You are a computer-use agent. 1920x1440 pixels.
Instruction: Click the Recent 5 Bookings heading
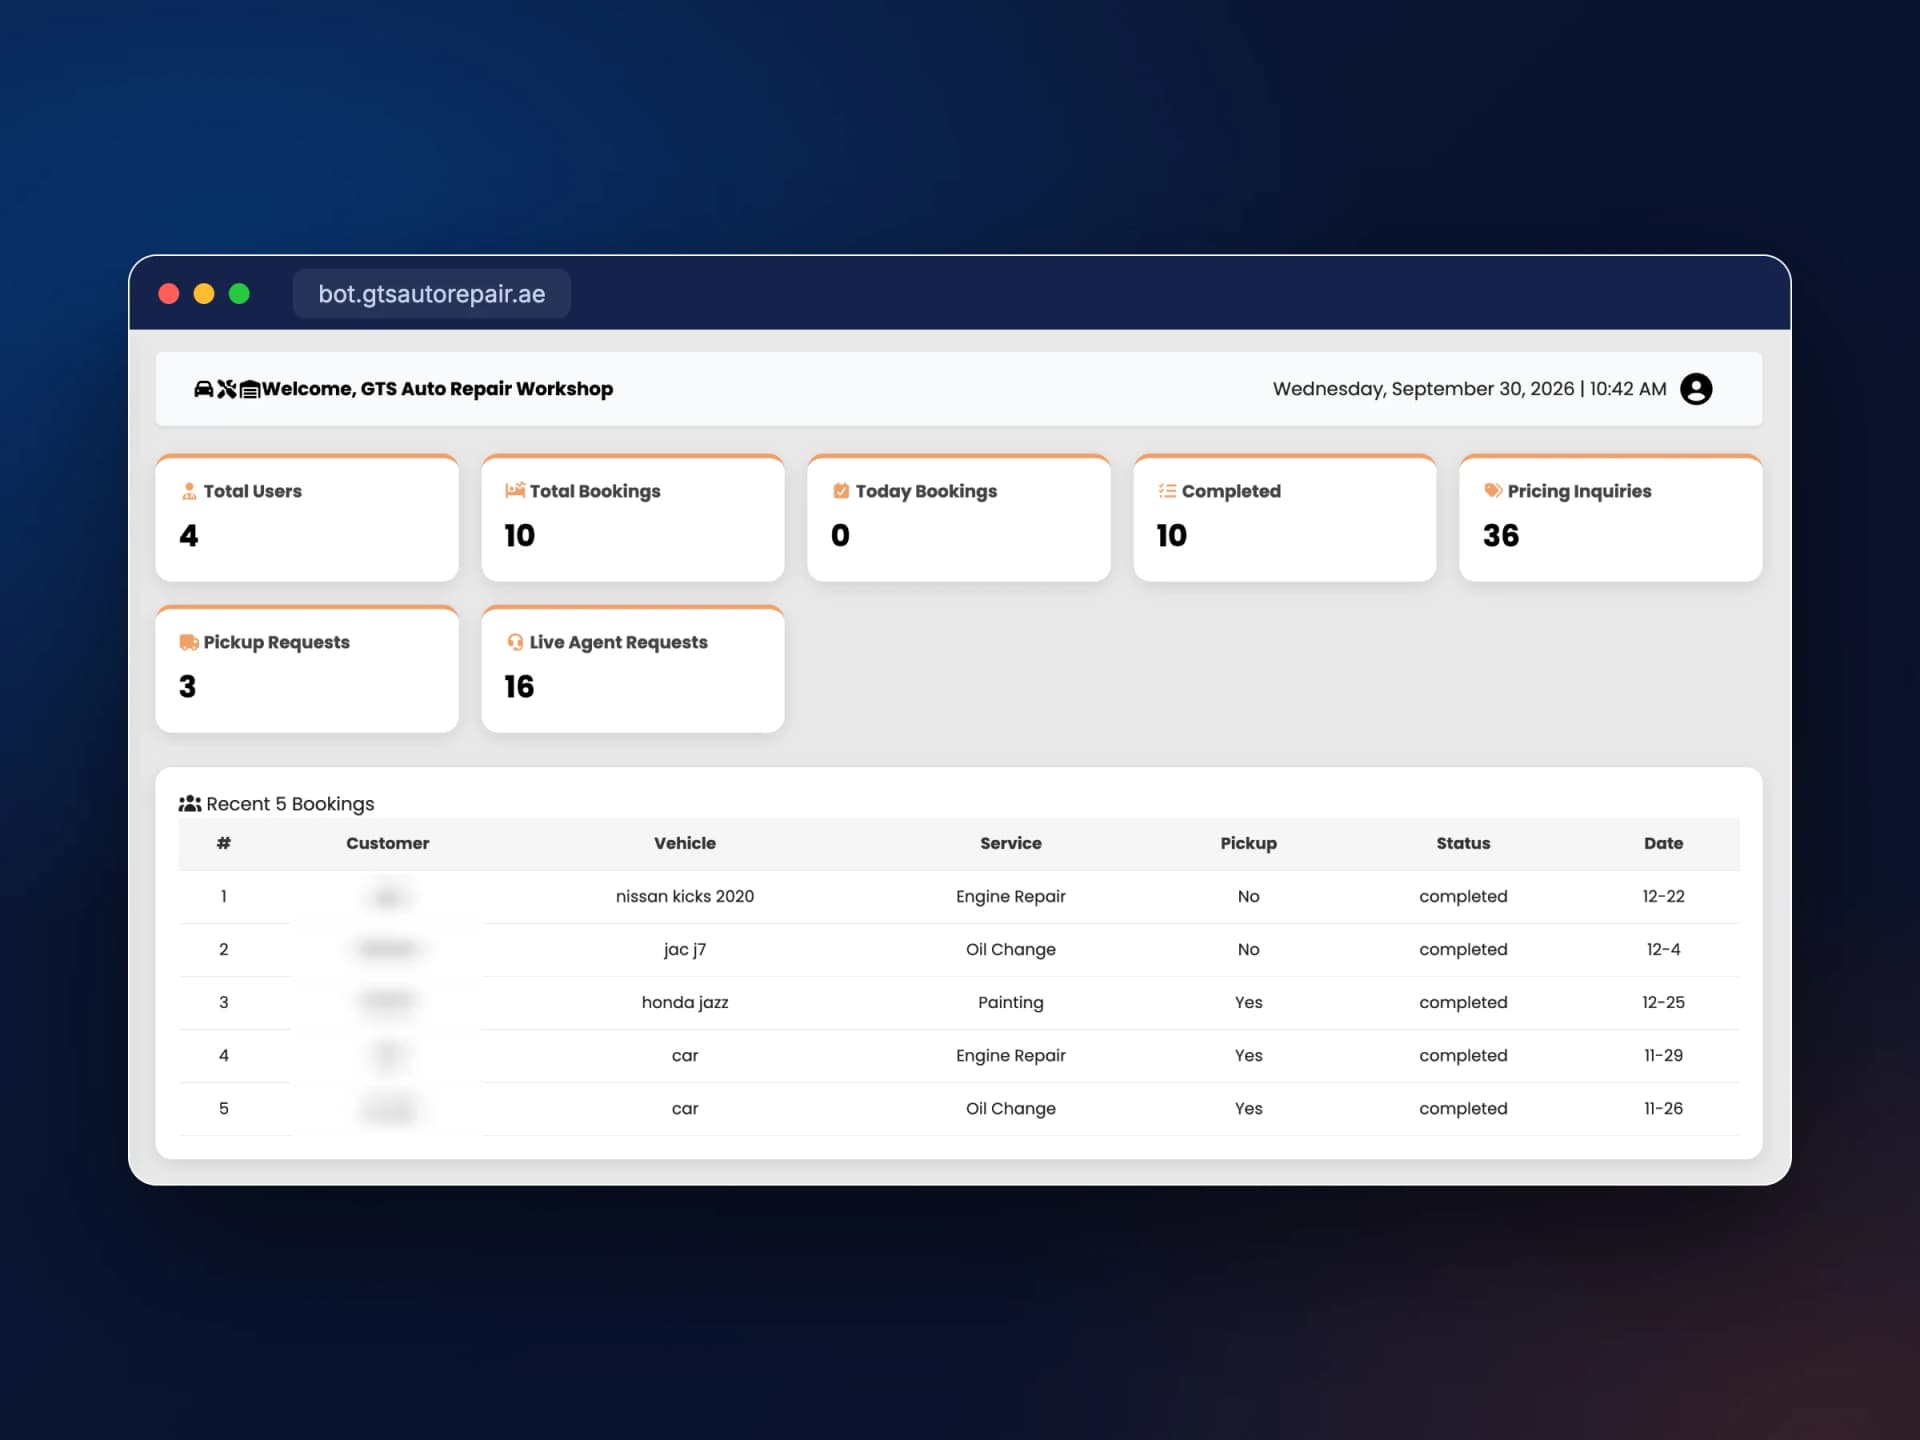tap(290, 804)
